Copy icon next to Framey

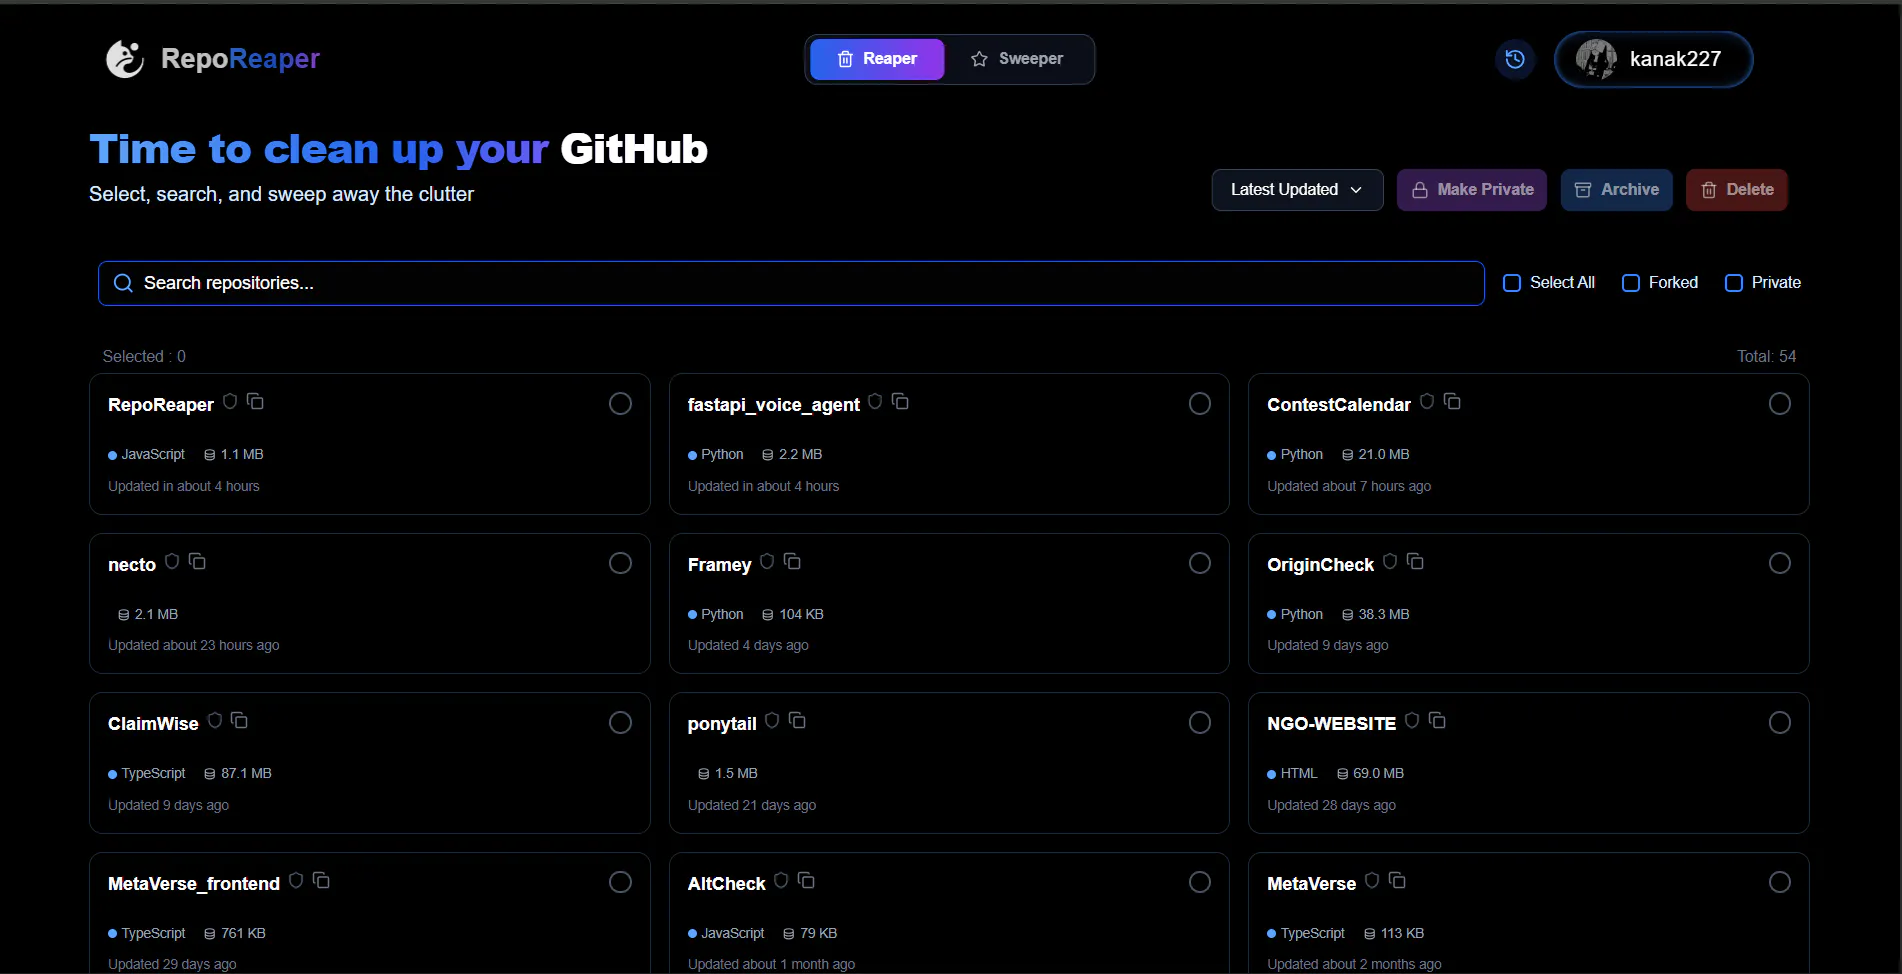[792, 561]
